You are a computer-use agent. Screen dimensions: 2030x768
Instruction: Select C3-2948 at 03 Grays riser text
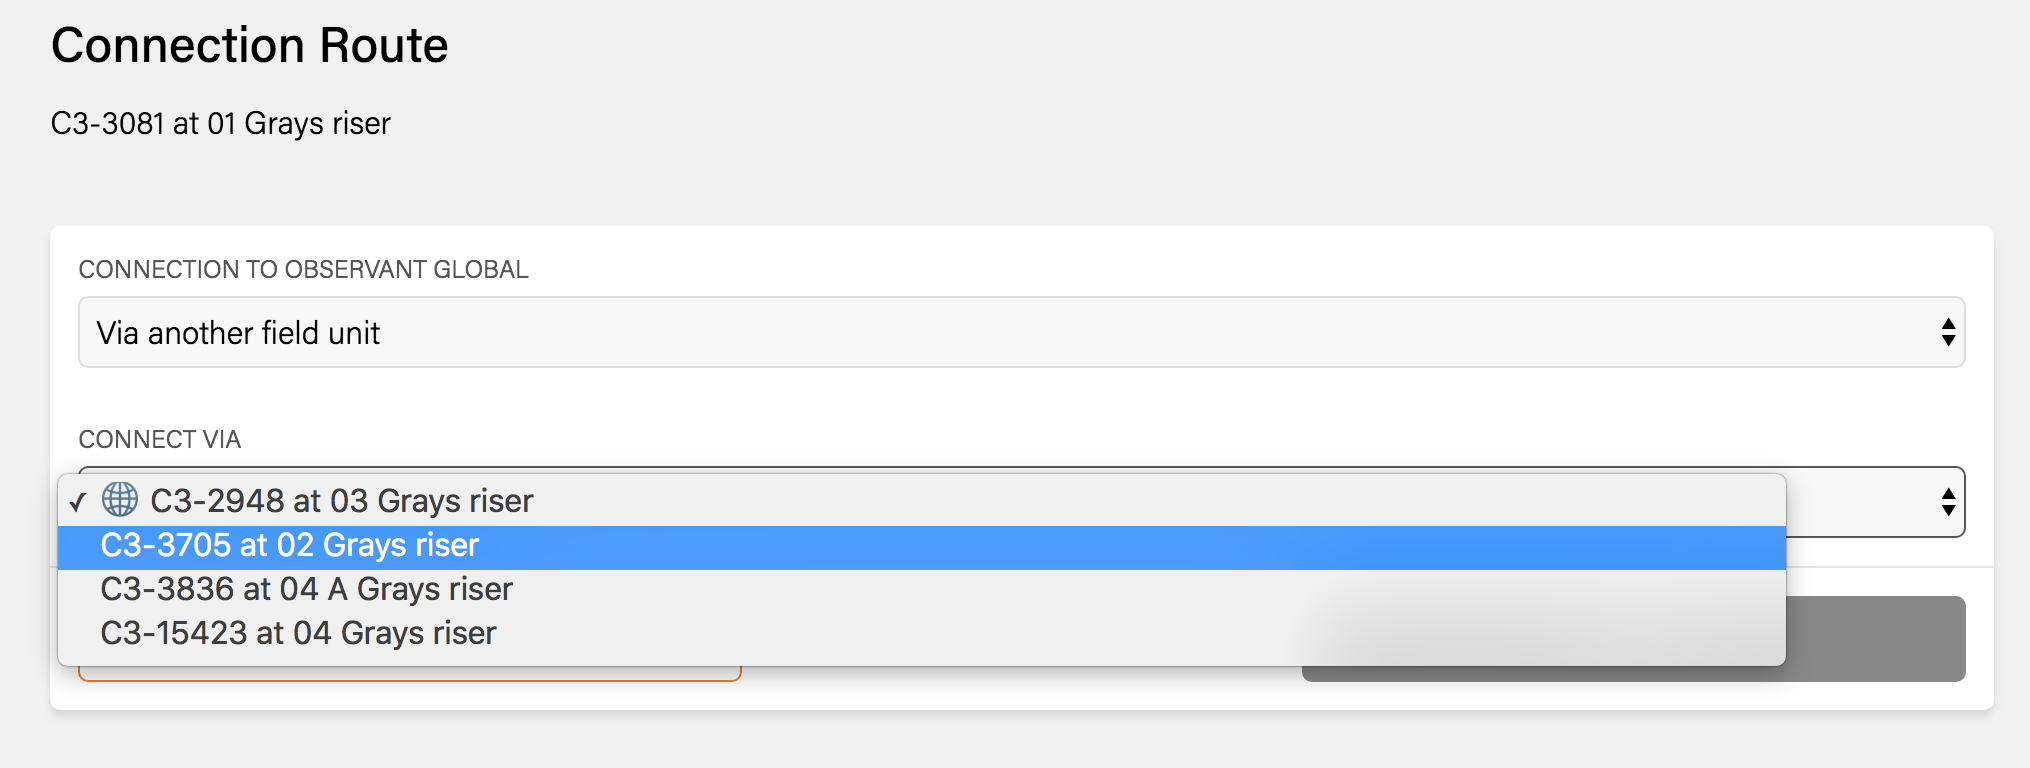(x=342, y=501)
